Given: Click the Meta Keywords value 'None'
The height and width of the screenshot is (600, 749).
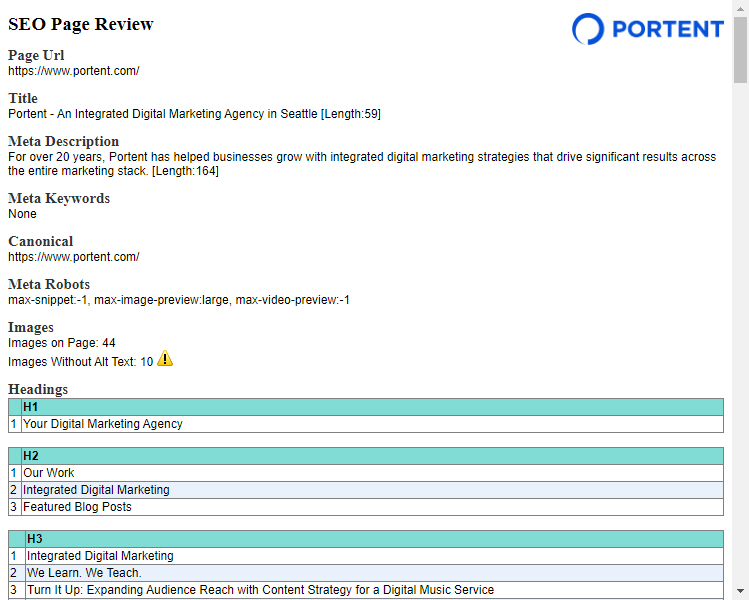Looking at the screenshot, I should [x=22, y=214].
